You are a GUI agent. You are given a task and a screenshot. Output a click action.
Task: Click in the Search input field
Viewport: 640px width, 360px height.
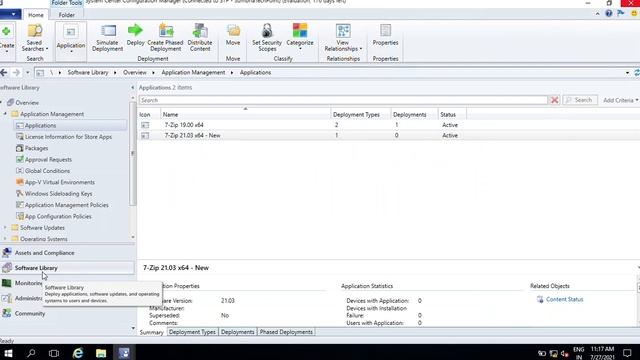coord(343,100)
